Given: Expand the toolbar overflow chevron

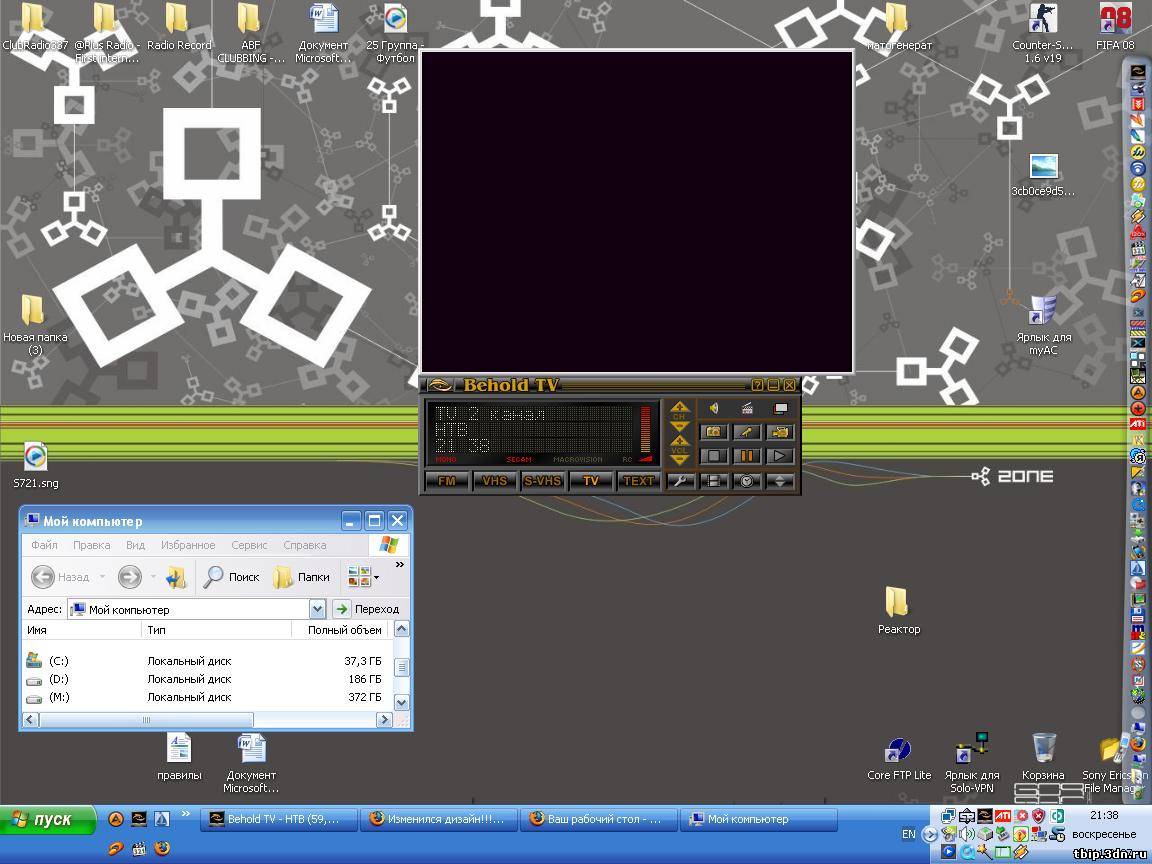Looking at the screenshot, I should coord(400,565).
